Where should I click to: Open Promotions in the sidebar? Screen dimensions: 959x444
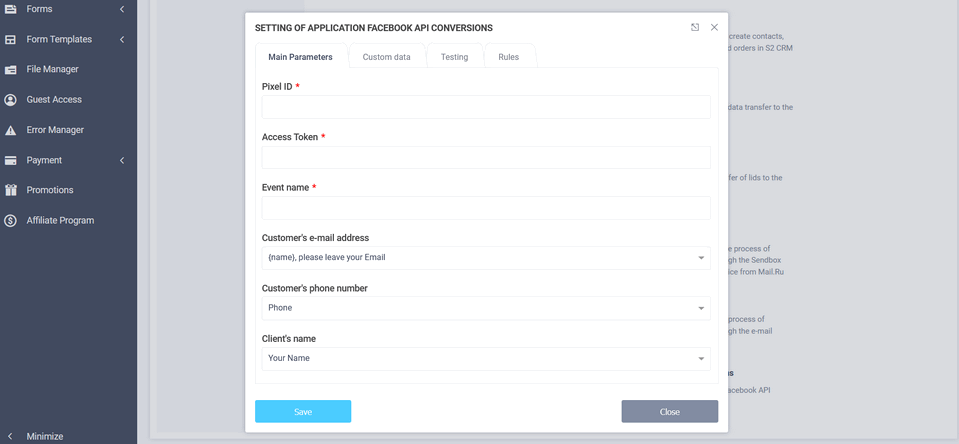point(50,190)
